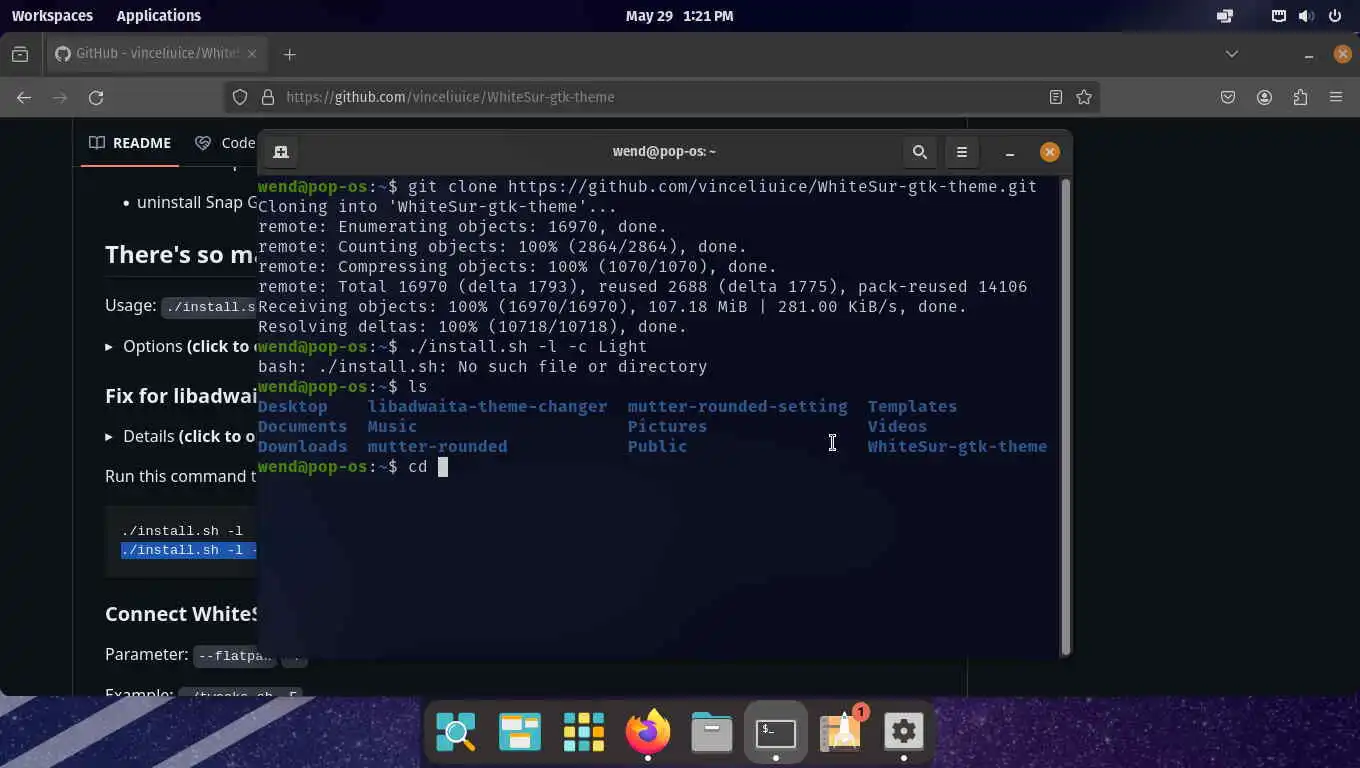Viewport: 1360px width, 768px height.
Task: Click the 'No such file or directory' error line
Action: point(482,366)
